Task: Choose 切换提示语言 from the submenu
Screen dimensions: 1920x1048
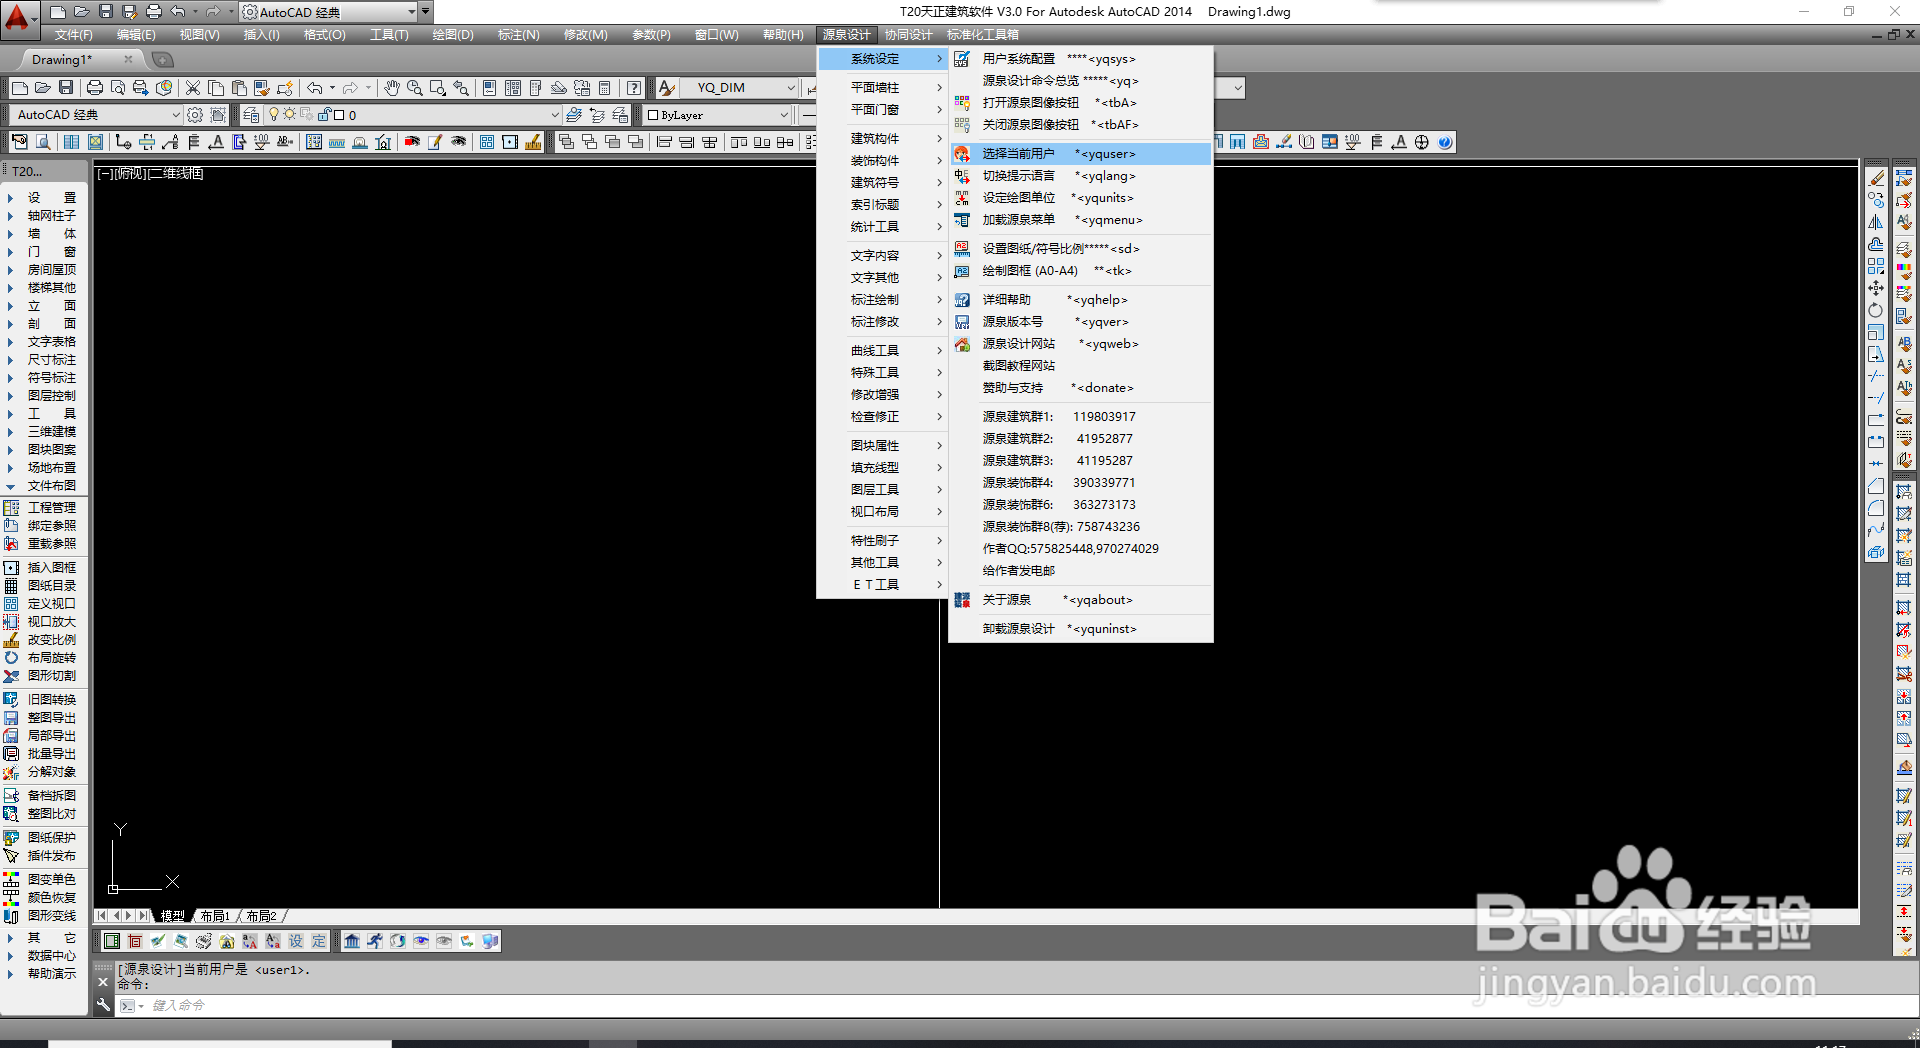Action: 1080,176
